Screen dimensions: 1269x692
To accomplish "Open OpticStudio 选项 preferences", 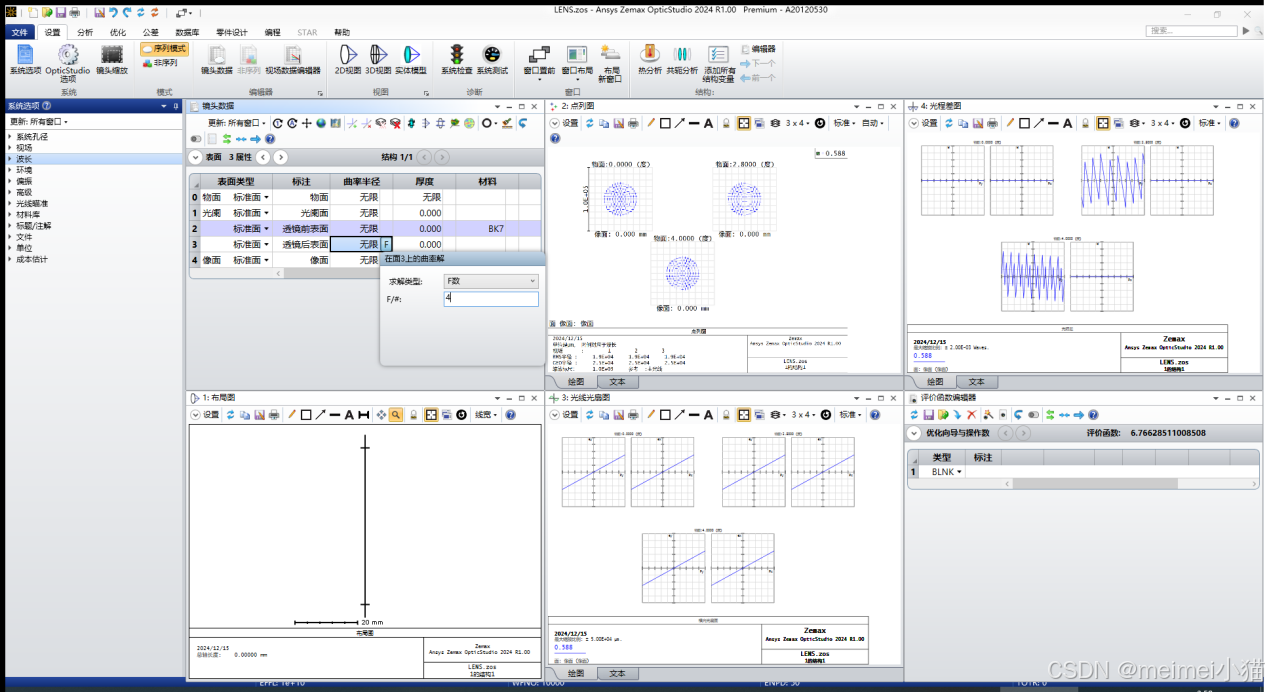I will pos(68,62).
